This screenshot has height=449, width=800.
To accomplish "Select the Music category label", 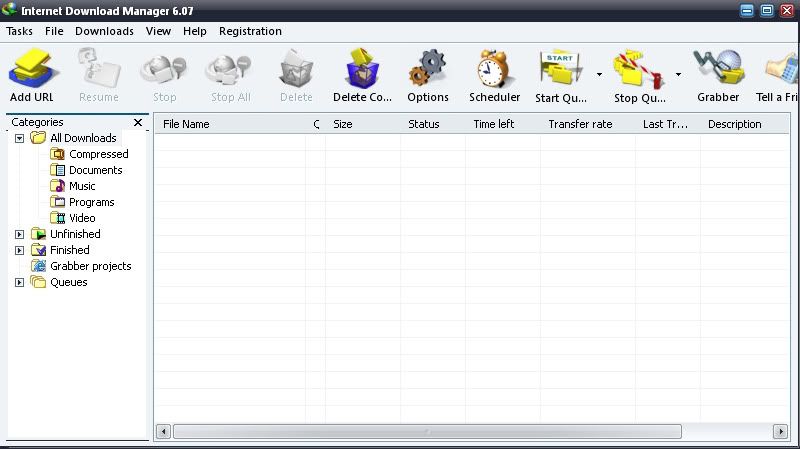I will (82, 186).
